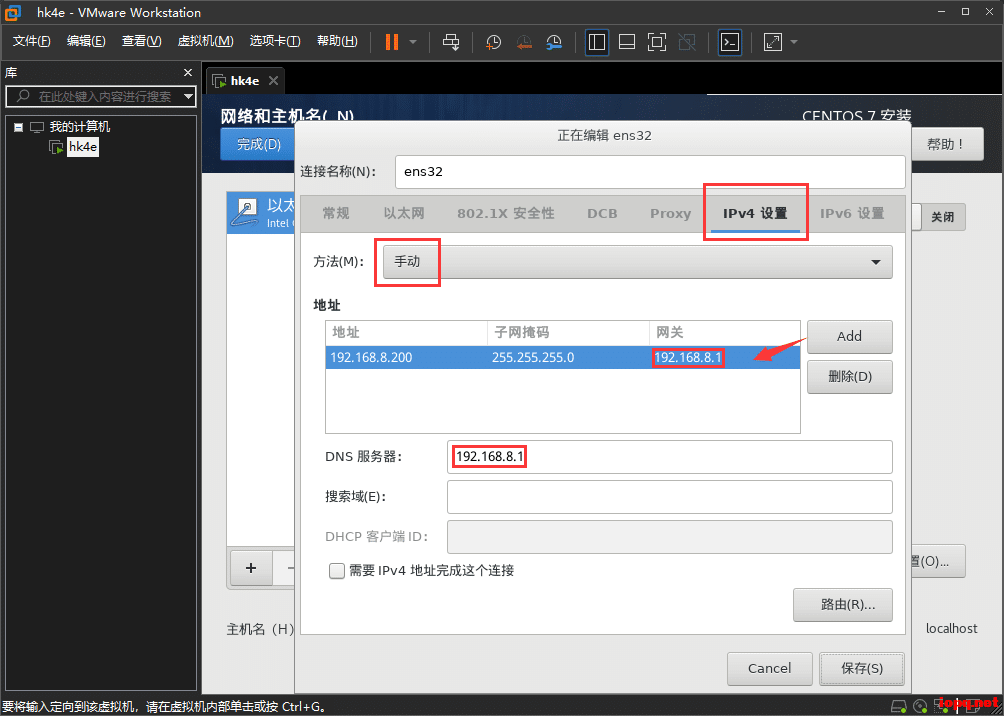Toggle the library panel visibility
This screenshot has height=716, width=1004.
[x=596, y=42]
